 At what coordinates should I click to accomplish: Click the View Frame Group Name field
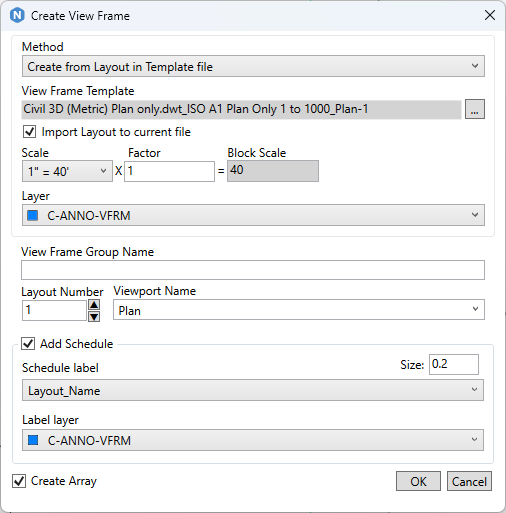coord(253,270)
